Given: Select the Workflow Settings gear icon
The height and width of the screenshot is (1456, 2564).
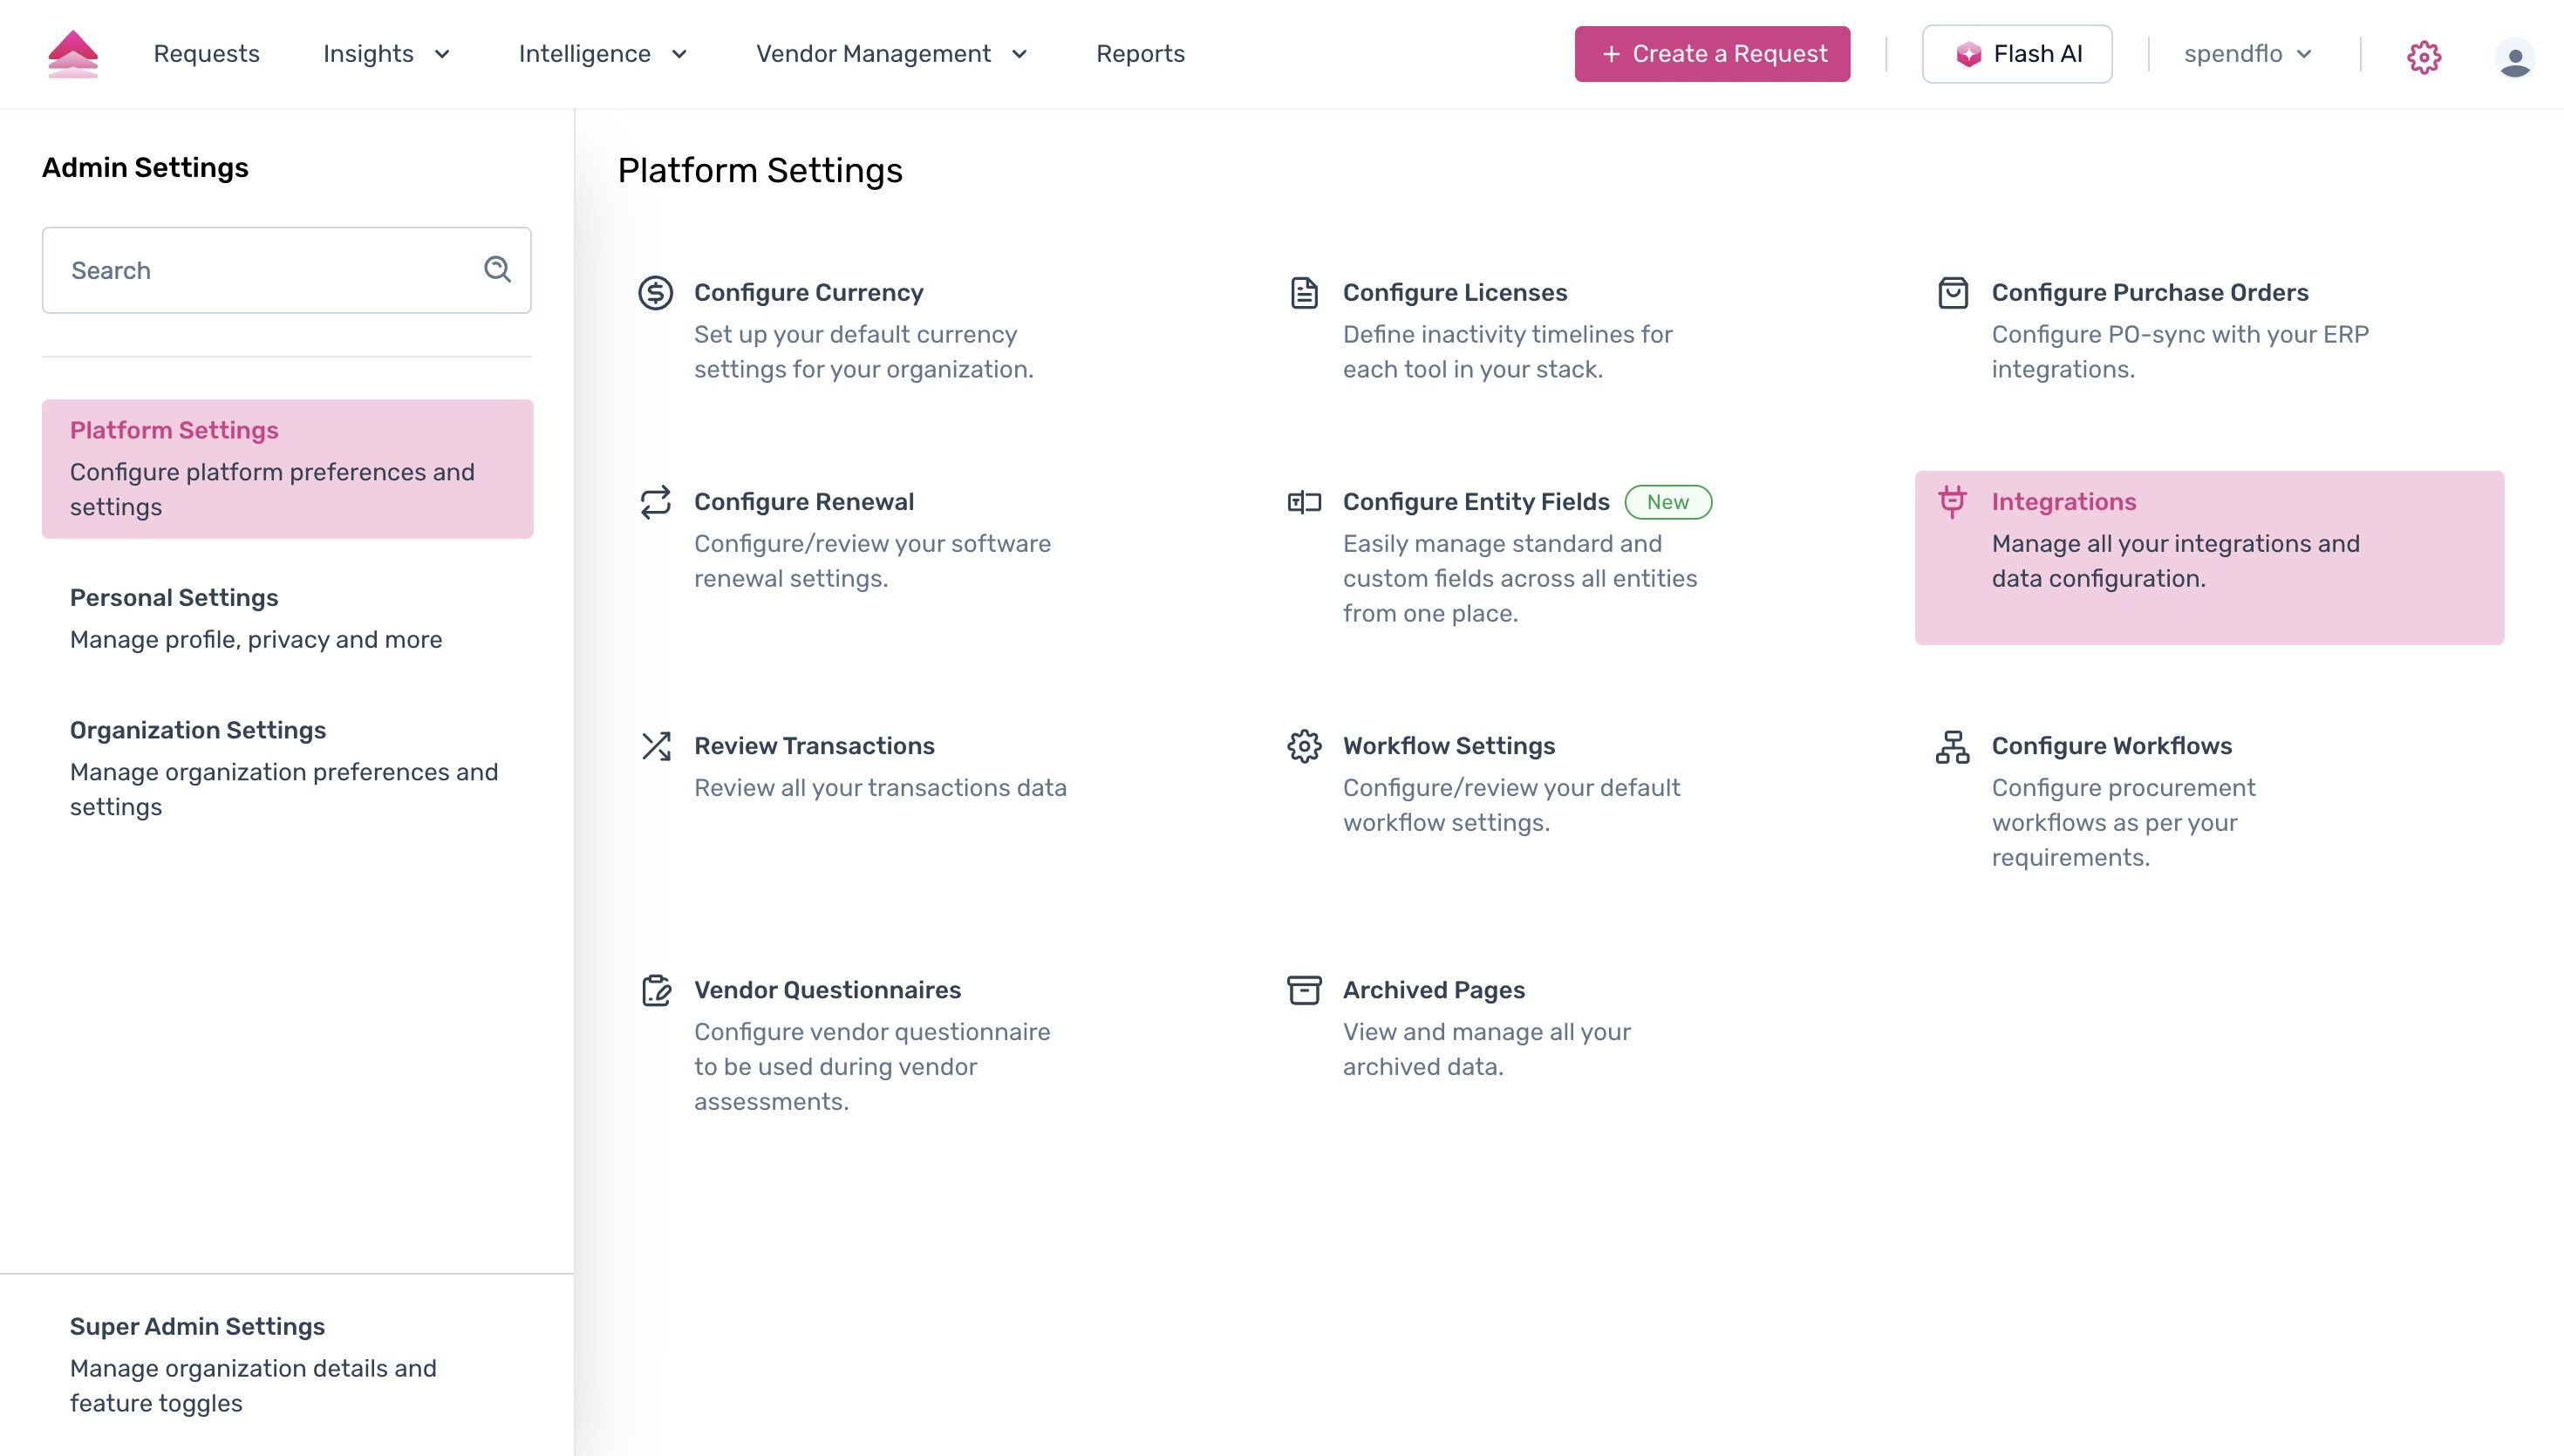Looking at the screenshot, I should pyautogui.click(x=1304, y=746).
